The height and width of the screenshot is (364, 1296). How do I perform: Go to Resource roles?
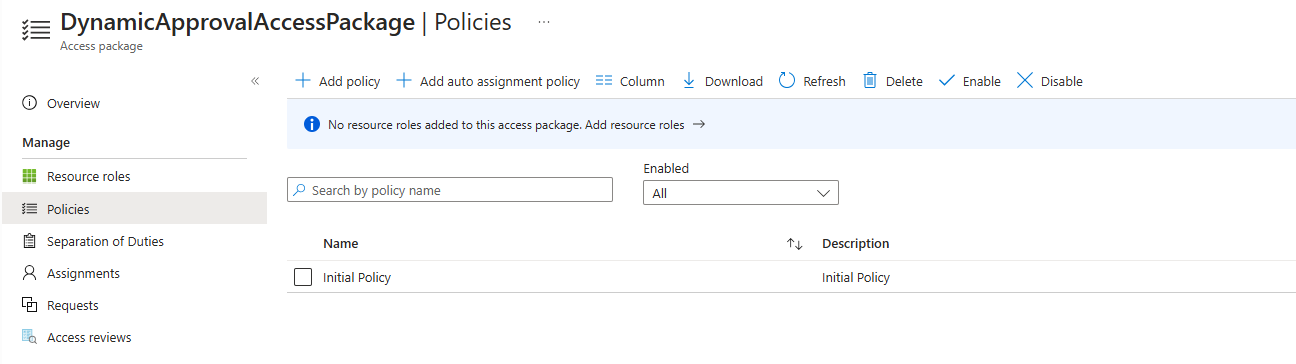(88, 176)
